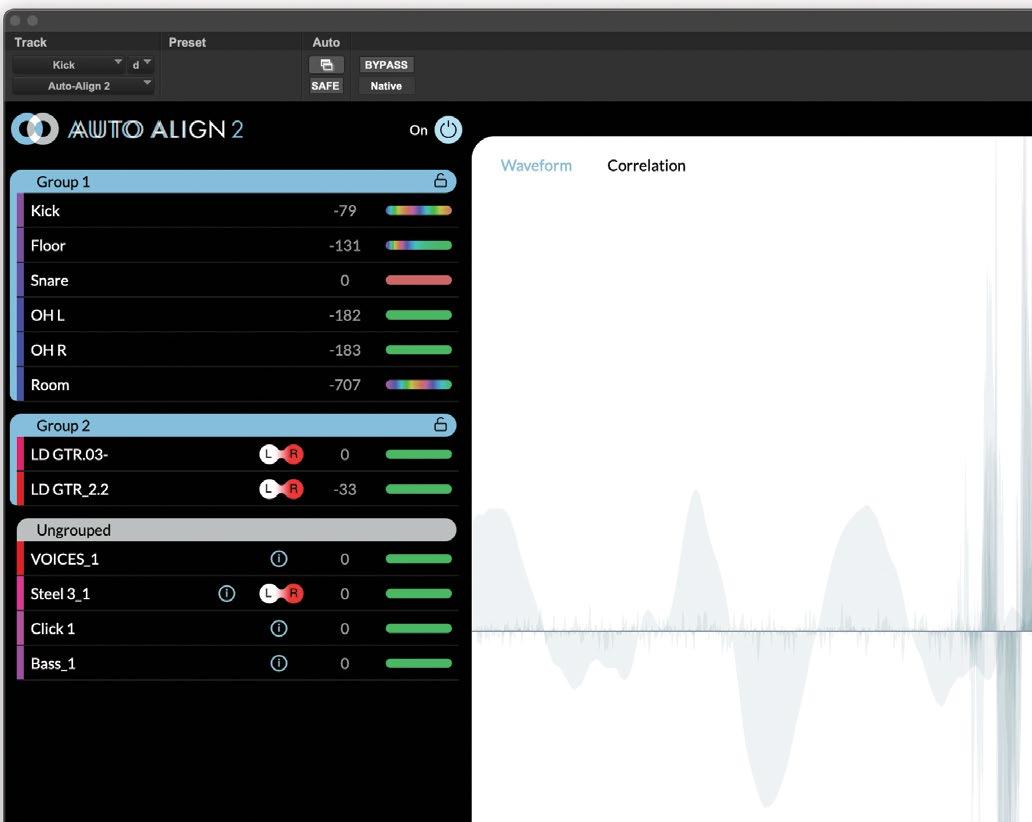Select the LD GTR_2.2 track name
This screenshot has width=1032, height=822.
[69, 489]
